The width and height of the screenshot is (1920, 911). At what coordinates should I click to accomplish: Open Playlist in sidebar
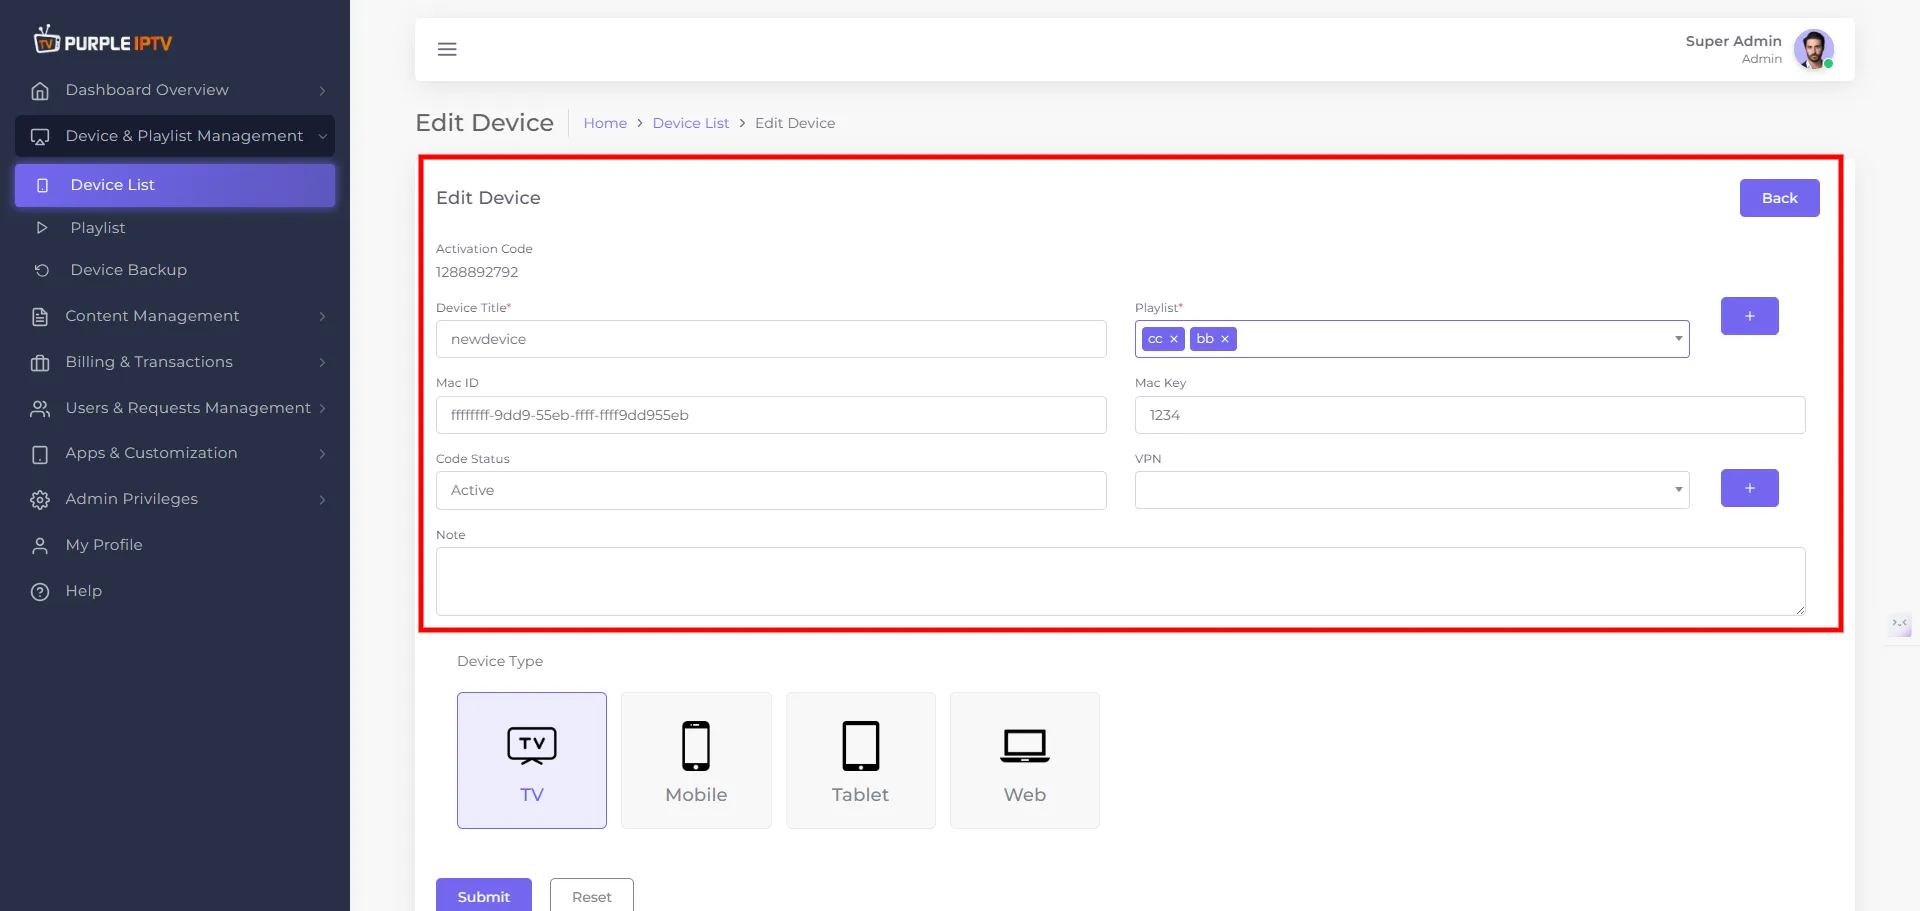pyautogui.click(x=175, y=228)
